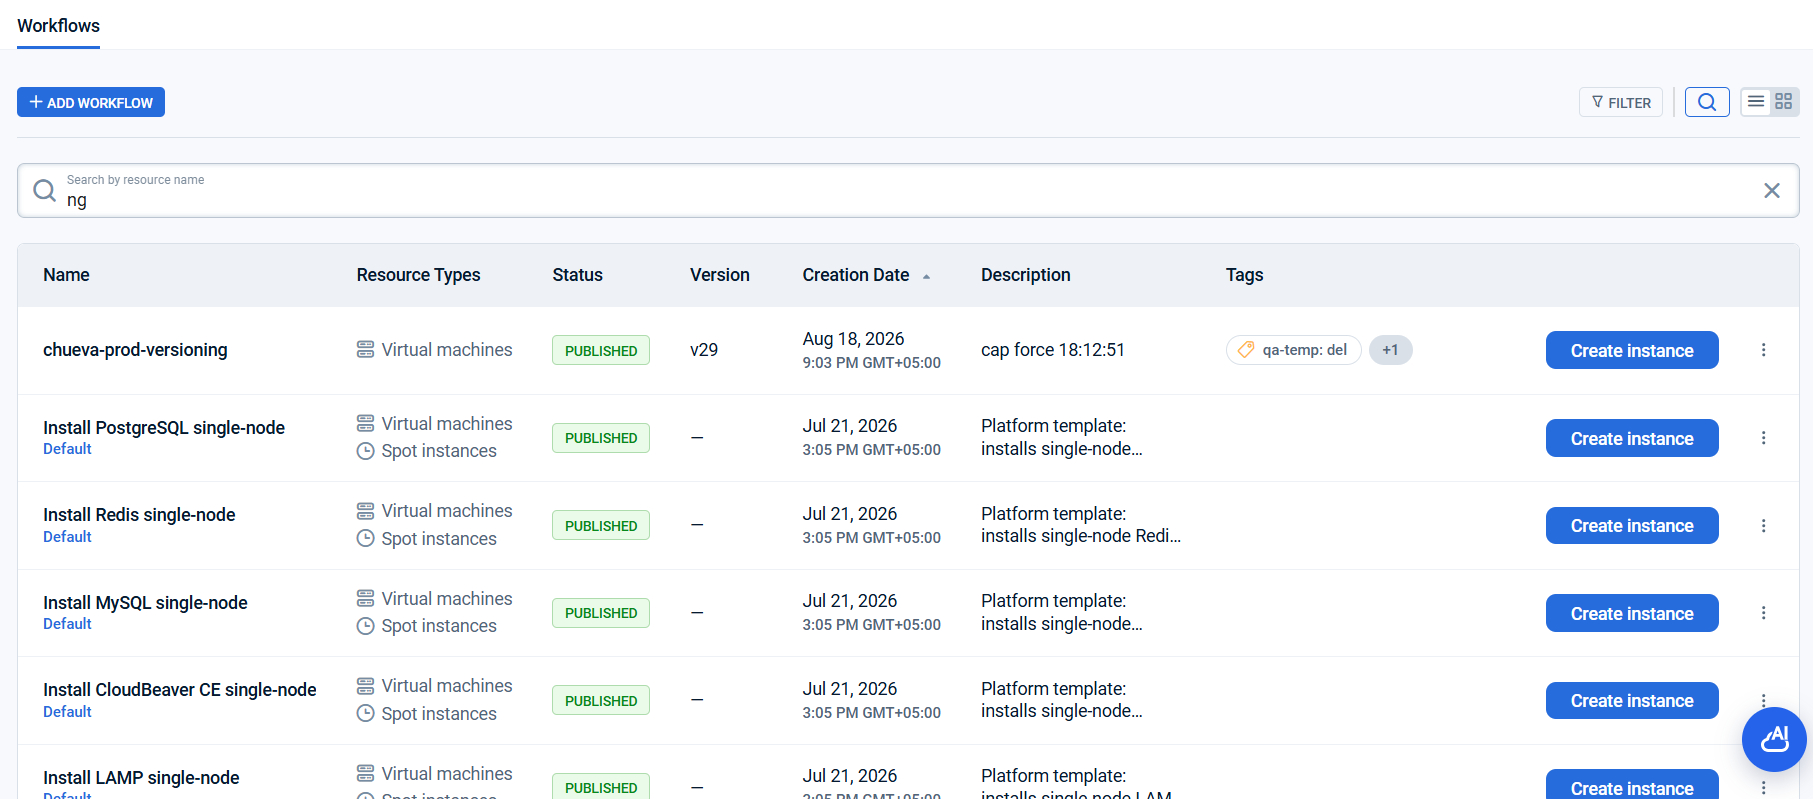Create instance for Install MySQL single-node

click(1632, 613)
